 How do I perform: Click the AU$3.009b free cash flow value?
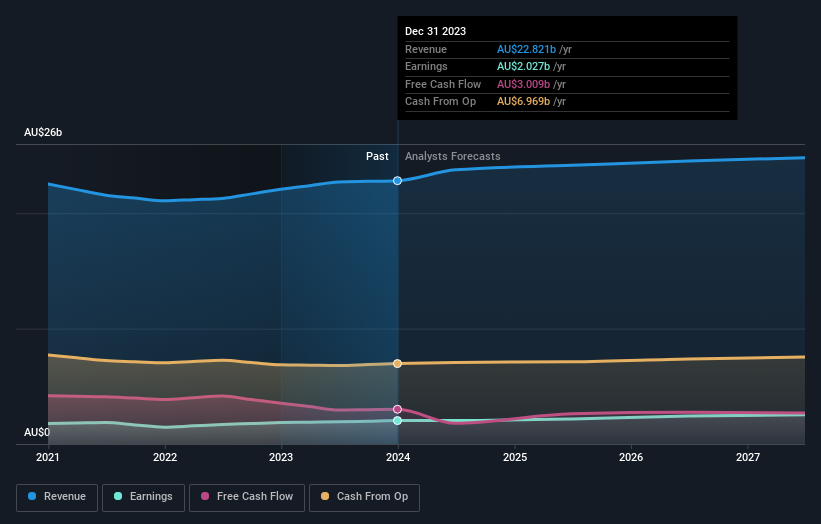click(x=523, y=84)
